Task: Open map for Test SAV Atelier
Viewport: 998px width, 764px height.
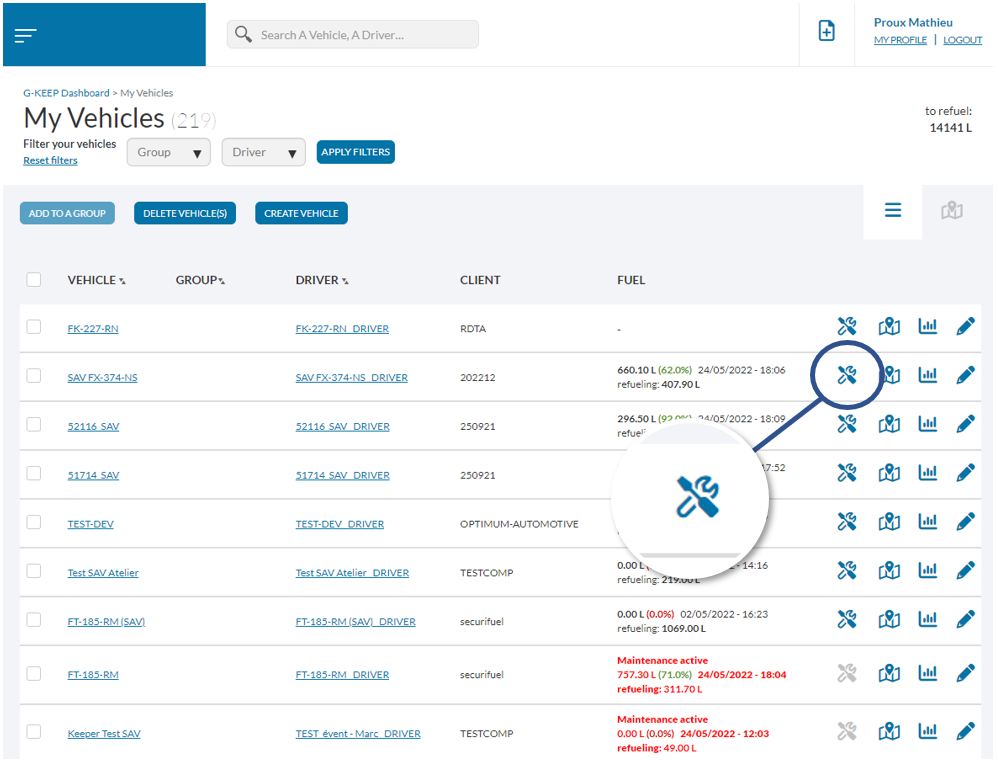Action: [889, 570]
